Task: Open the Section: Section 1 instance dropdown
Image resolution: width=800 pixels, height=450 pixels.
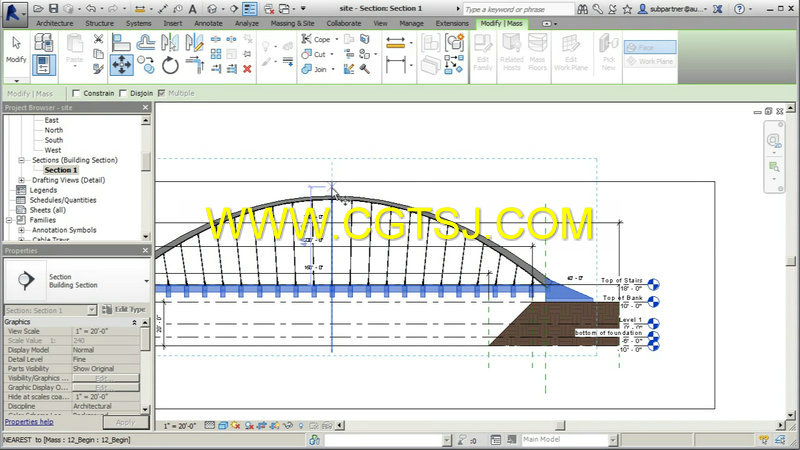Action: click(91, 310)
